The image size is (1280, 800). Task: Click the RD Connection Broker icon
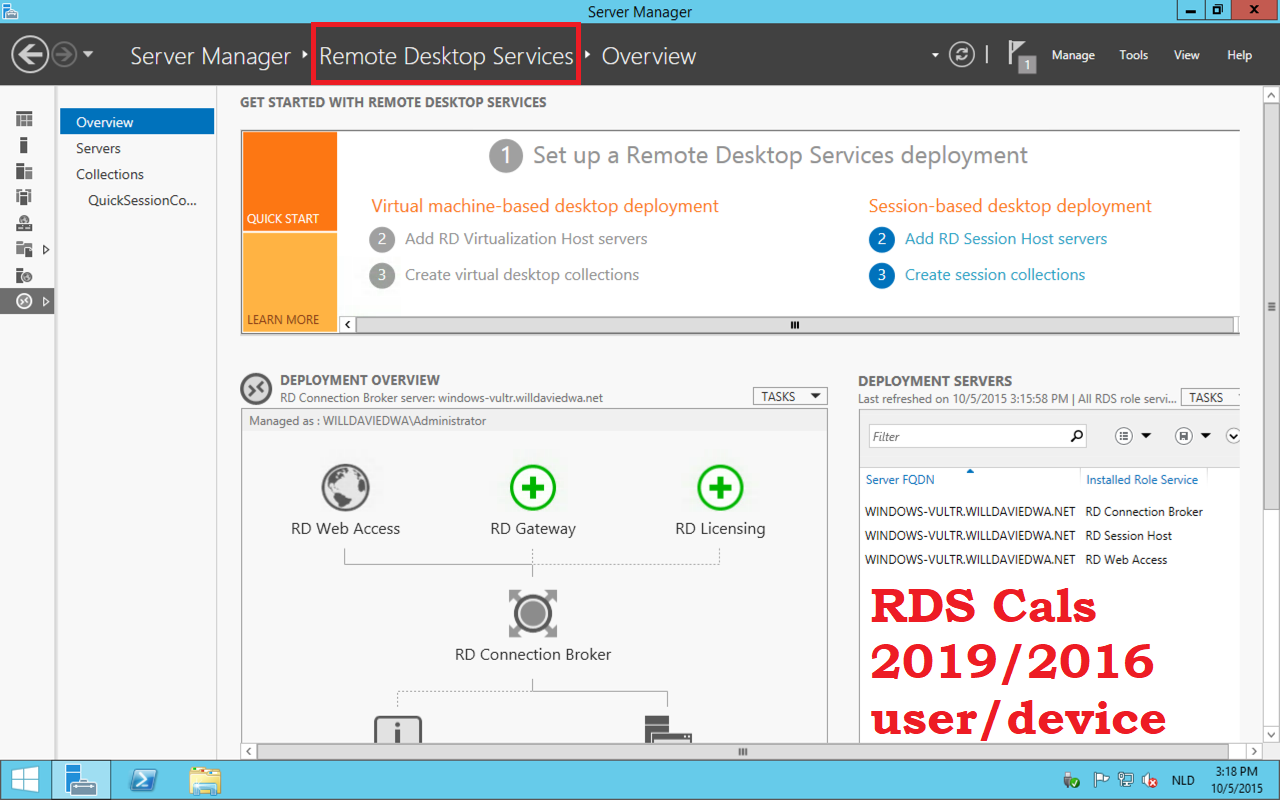pyautogui.click(x=533, y=613)
